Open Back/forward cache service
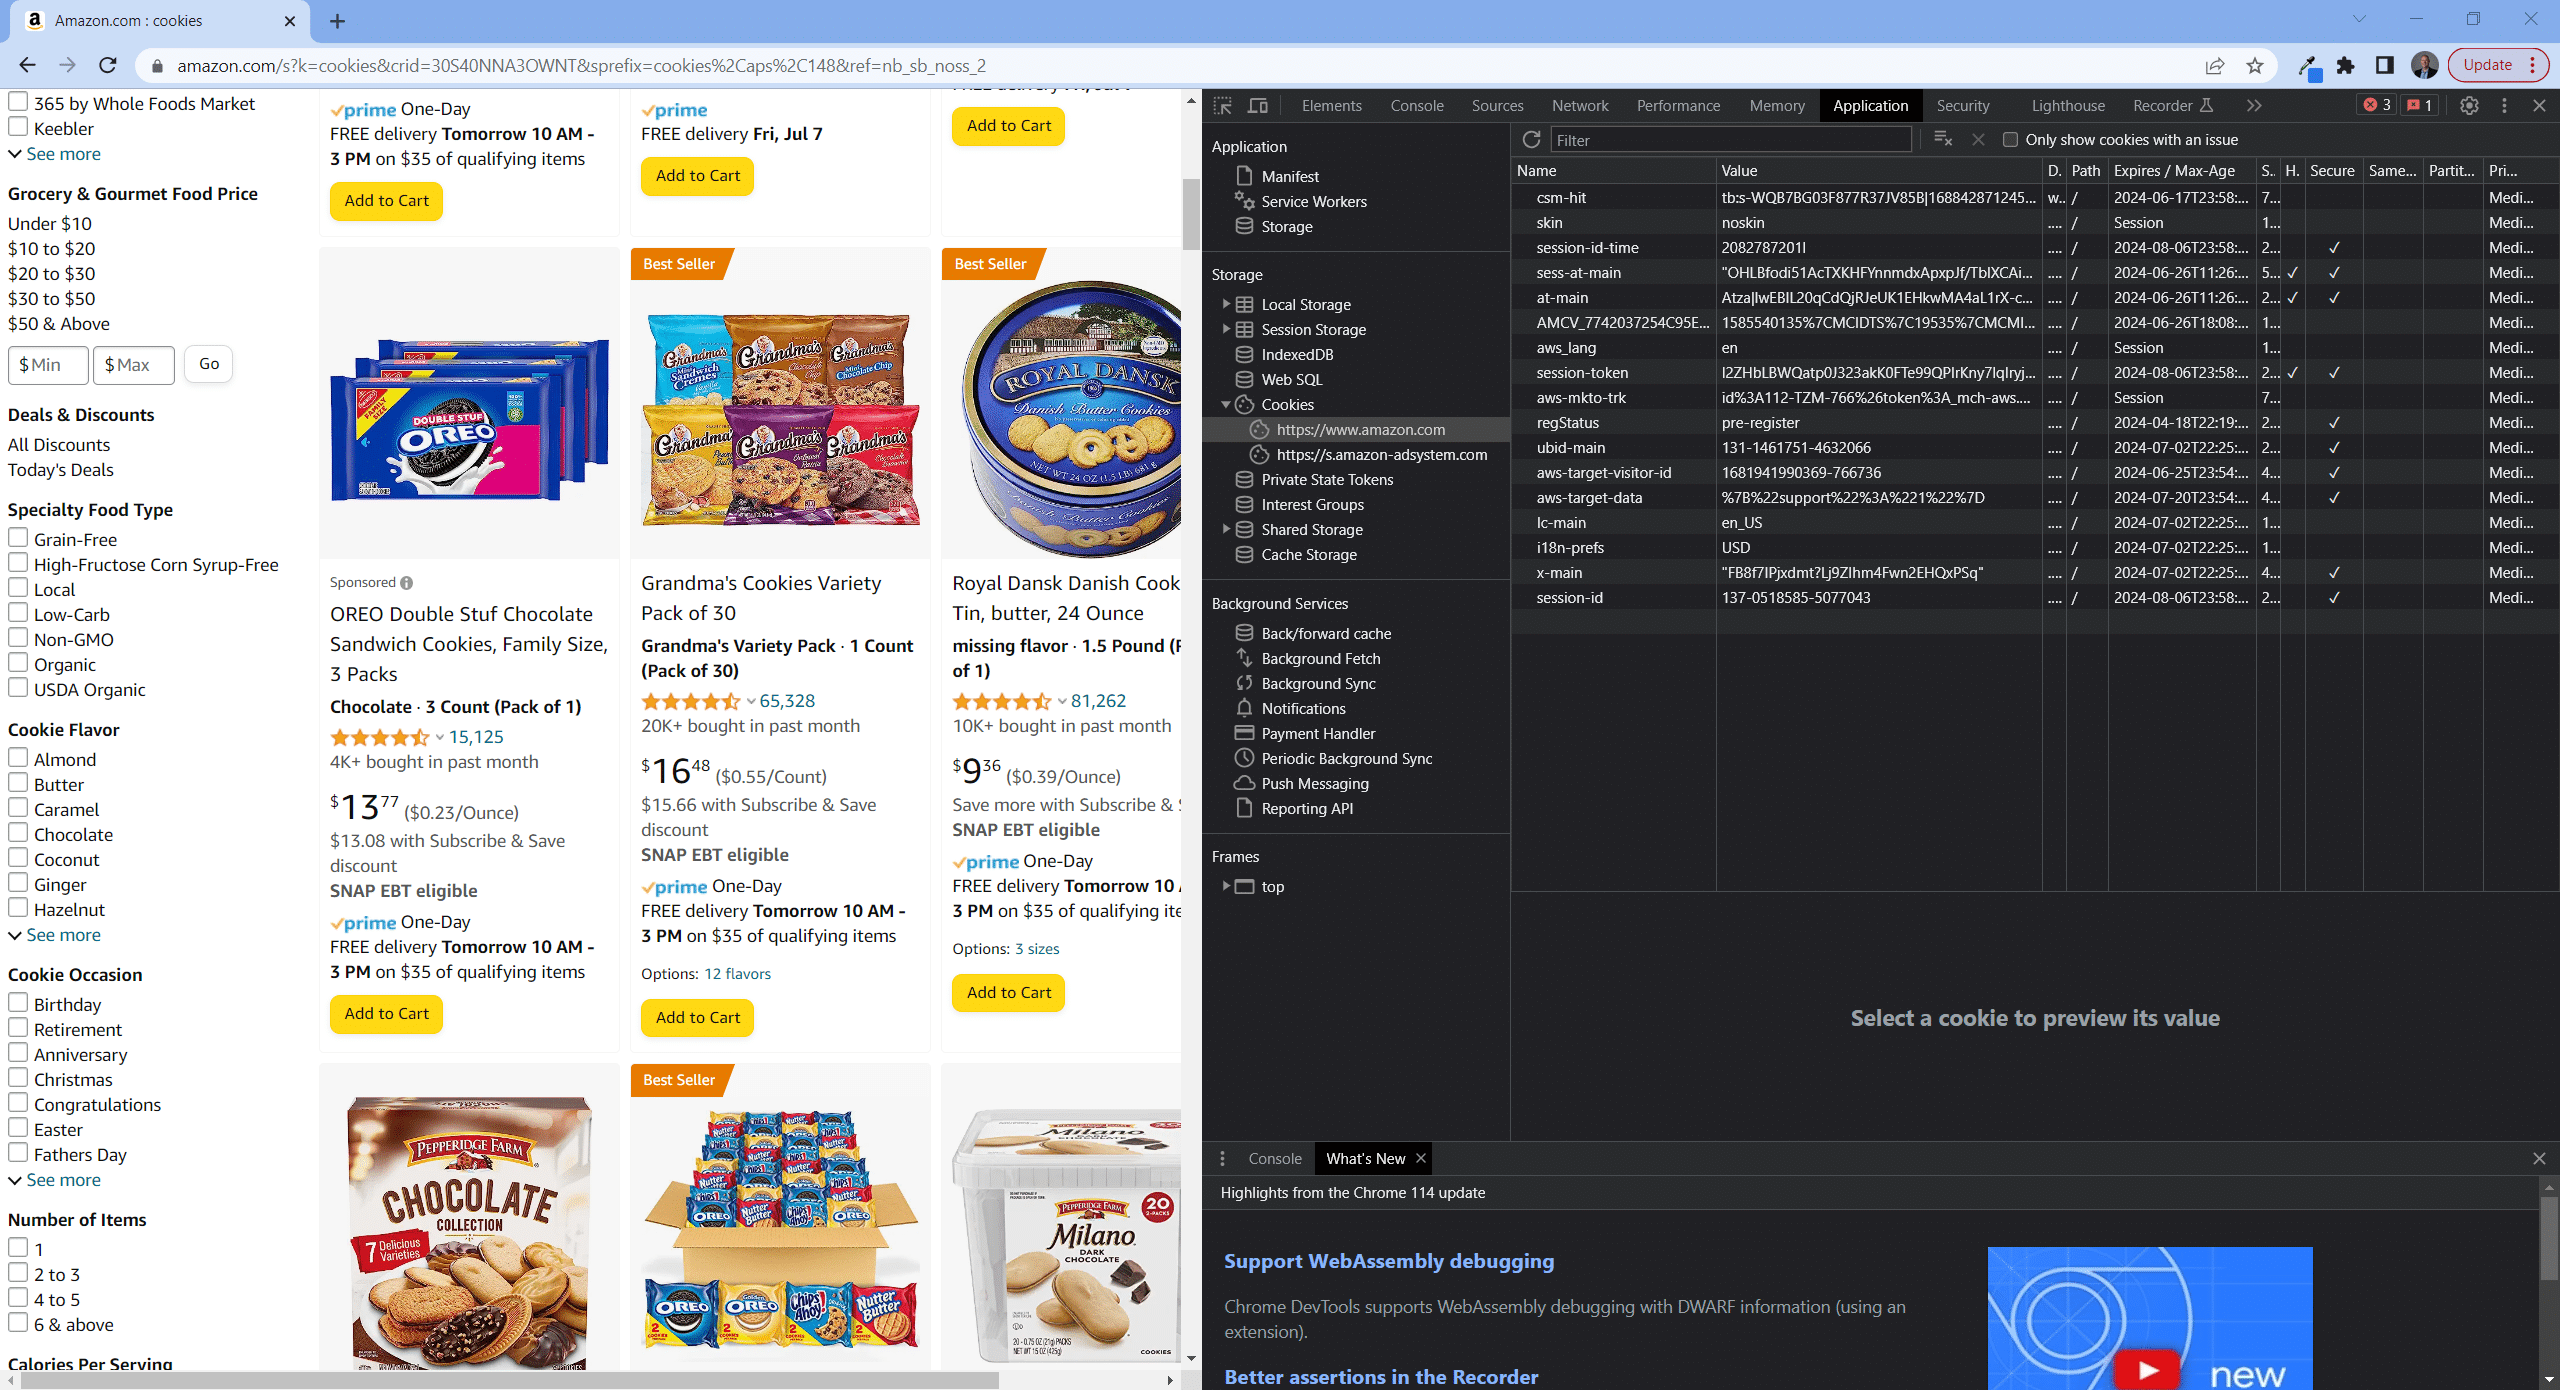 click(x=1325, y=633)
